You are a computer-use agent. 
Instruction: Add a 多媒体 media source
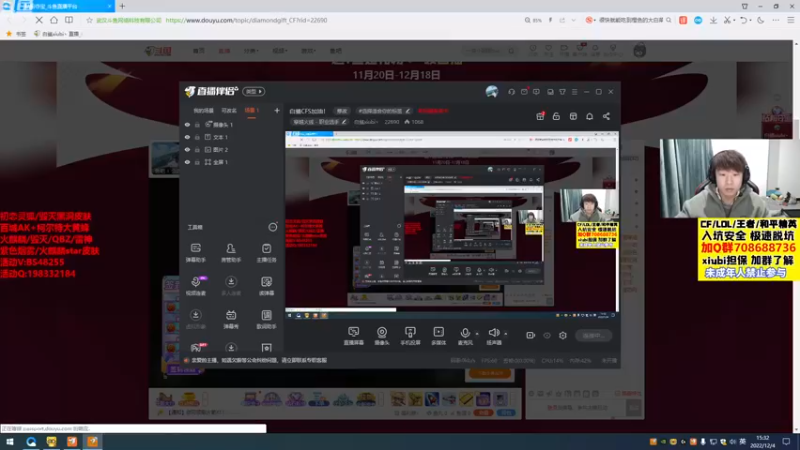(439, 336)
